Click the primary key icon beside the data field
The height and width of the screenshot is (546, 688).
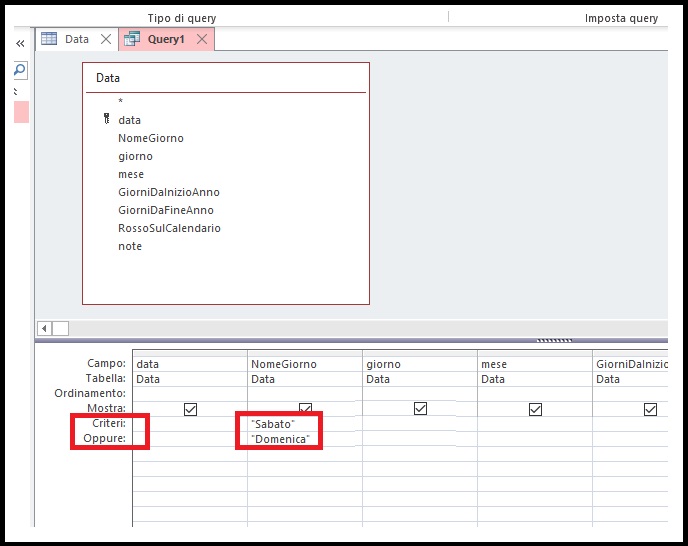[x=106, y=119]
